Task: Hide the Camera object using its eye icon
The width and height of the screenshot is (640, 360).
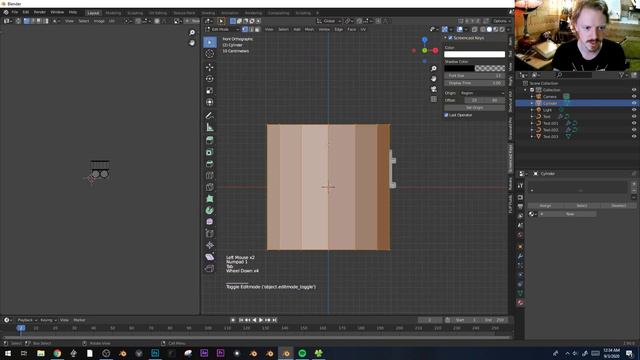Action: tap(634, 97)
